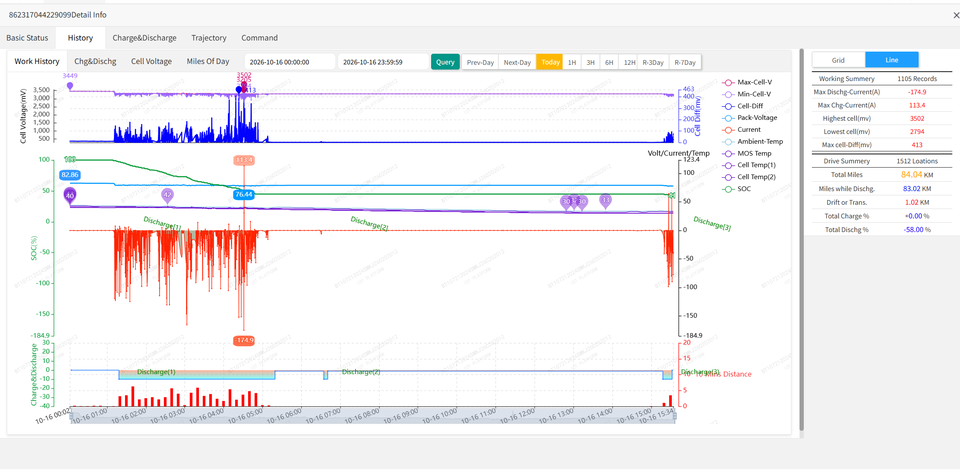
Task: Switch summary view to Line
Action: (891, 60)
